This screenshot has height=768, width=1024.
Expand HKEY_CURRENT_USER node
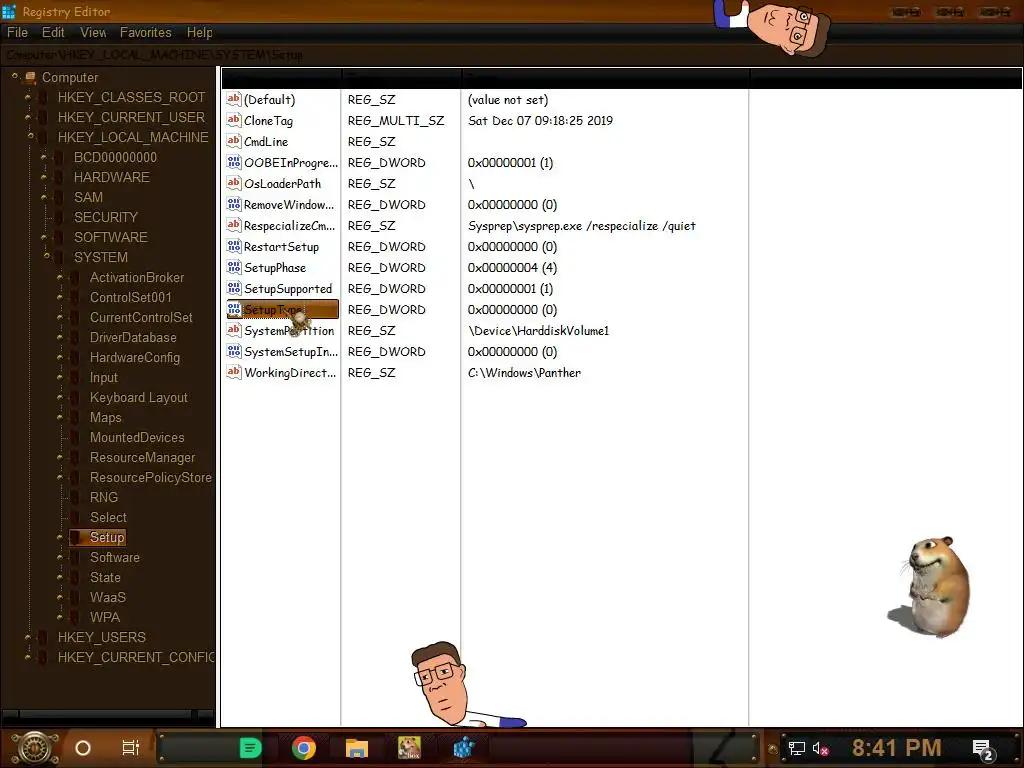(27, 118)
